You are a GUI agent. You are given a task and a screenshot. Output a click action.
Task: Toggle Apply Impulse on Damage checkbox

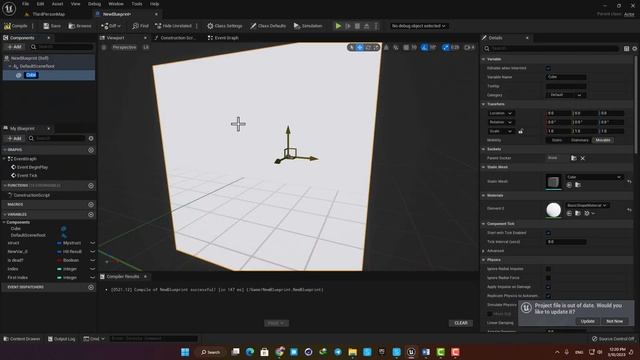pos(548,287)
